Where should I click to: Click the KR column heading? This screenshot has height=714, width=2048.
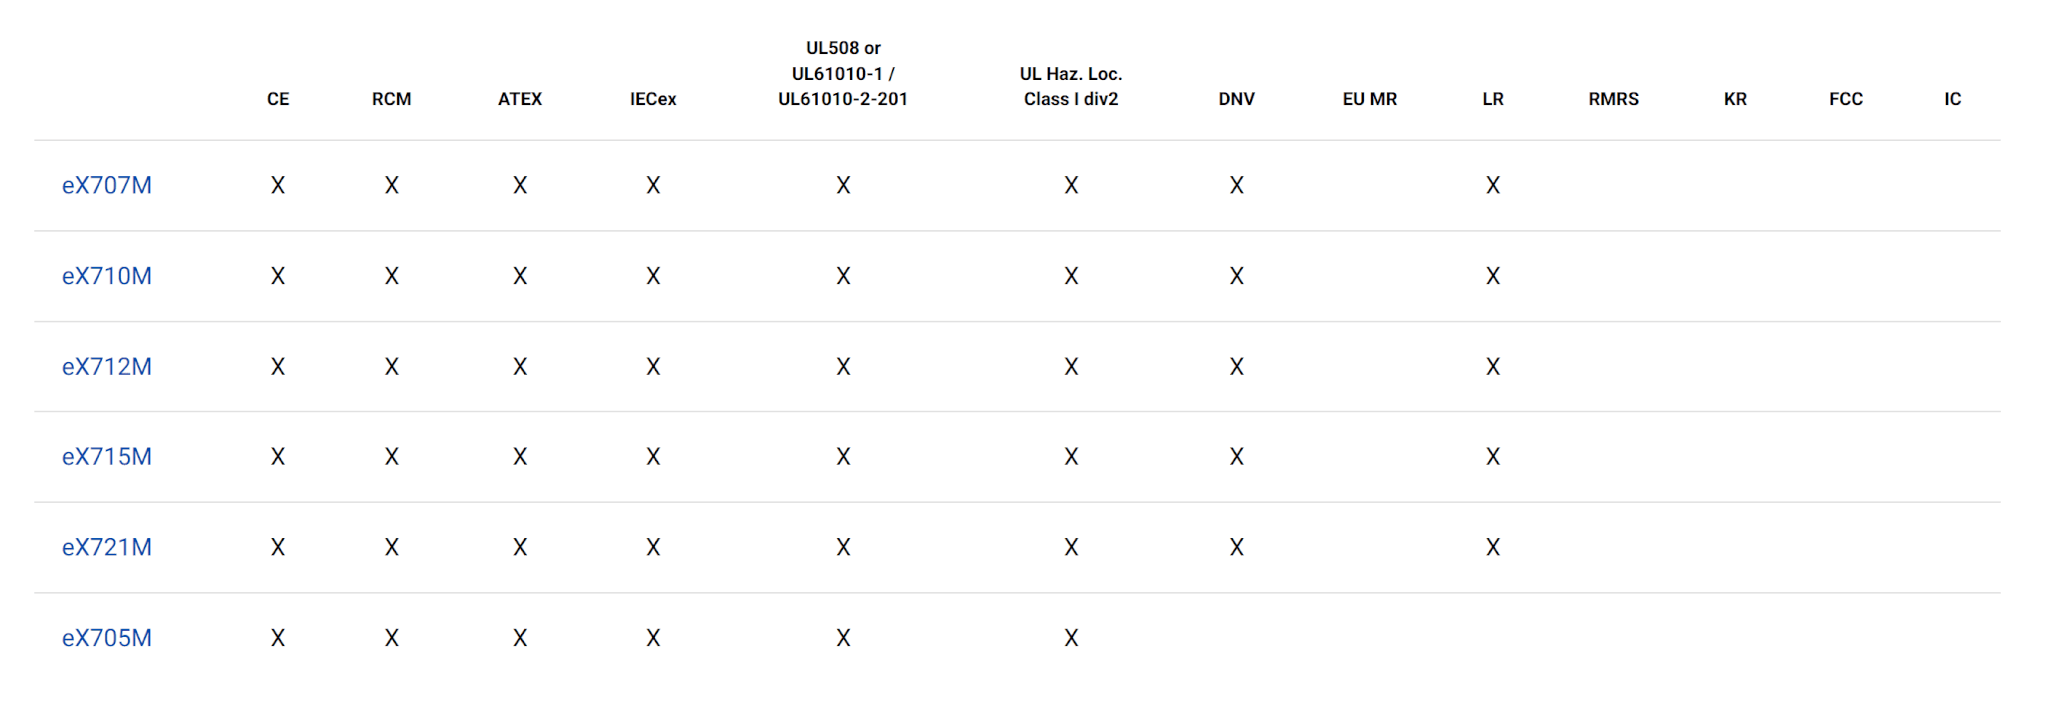pos(1735,99)
